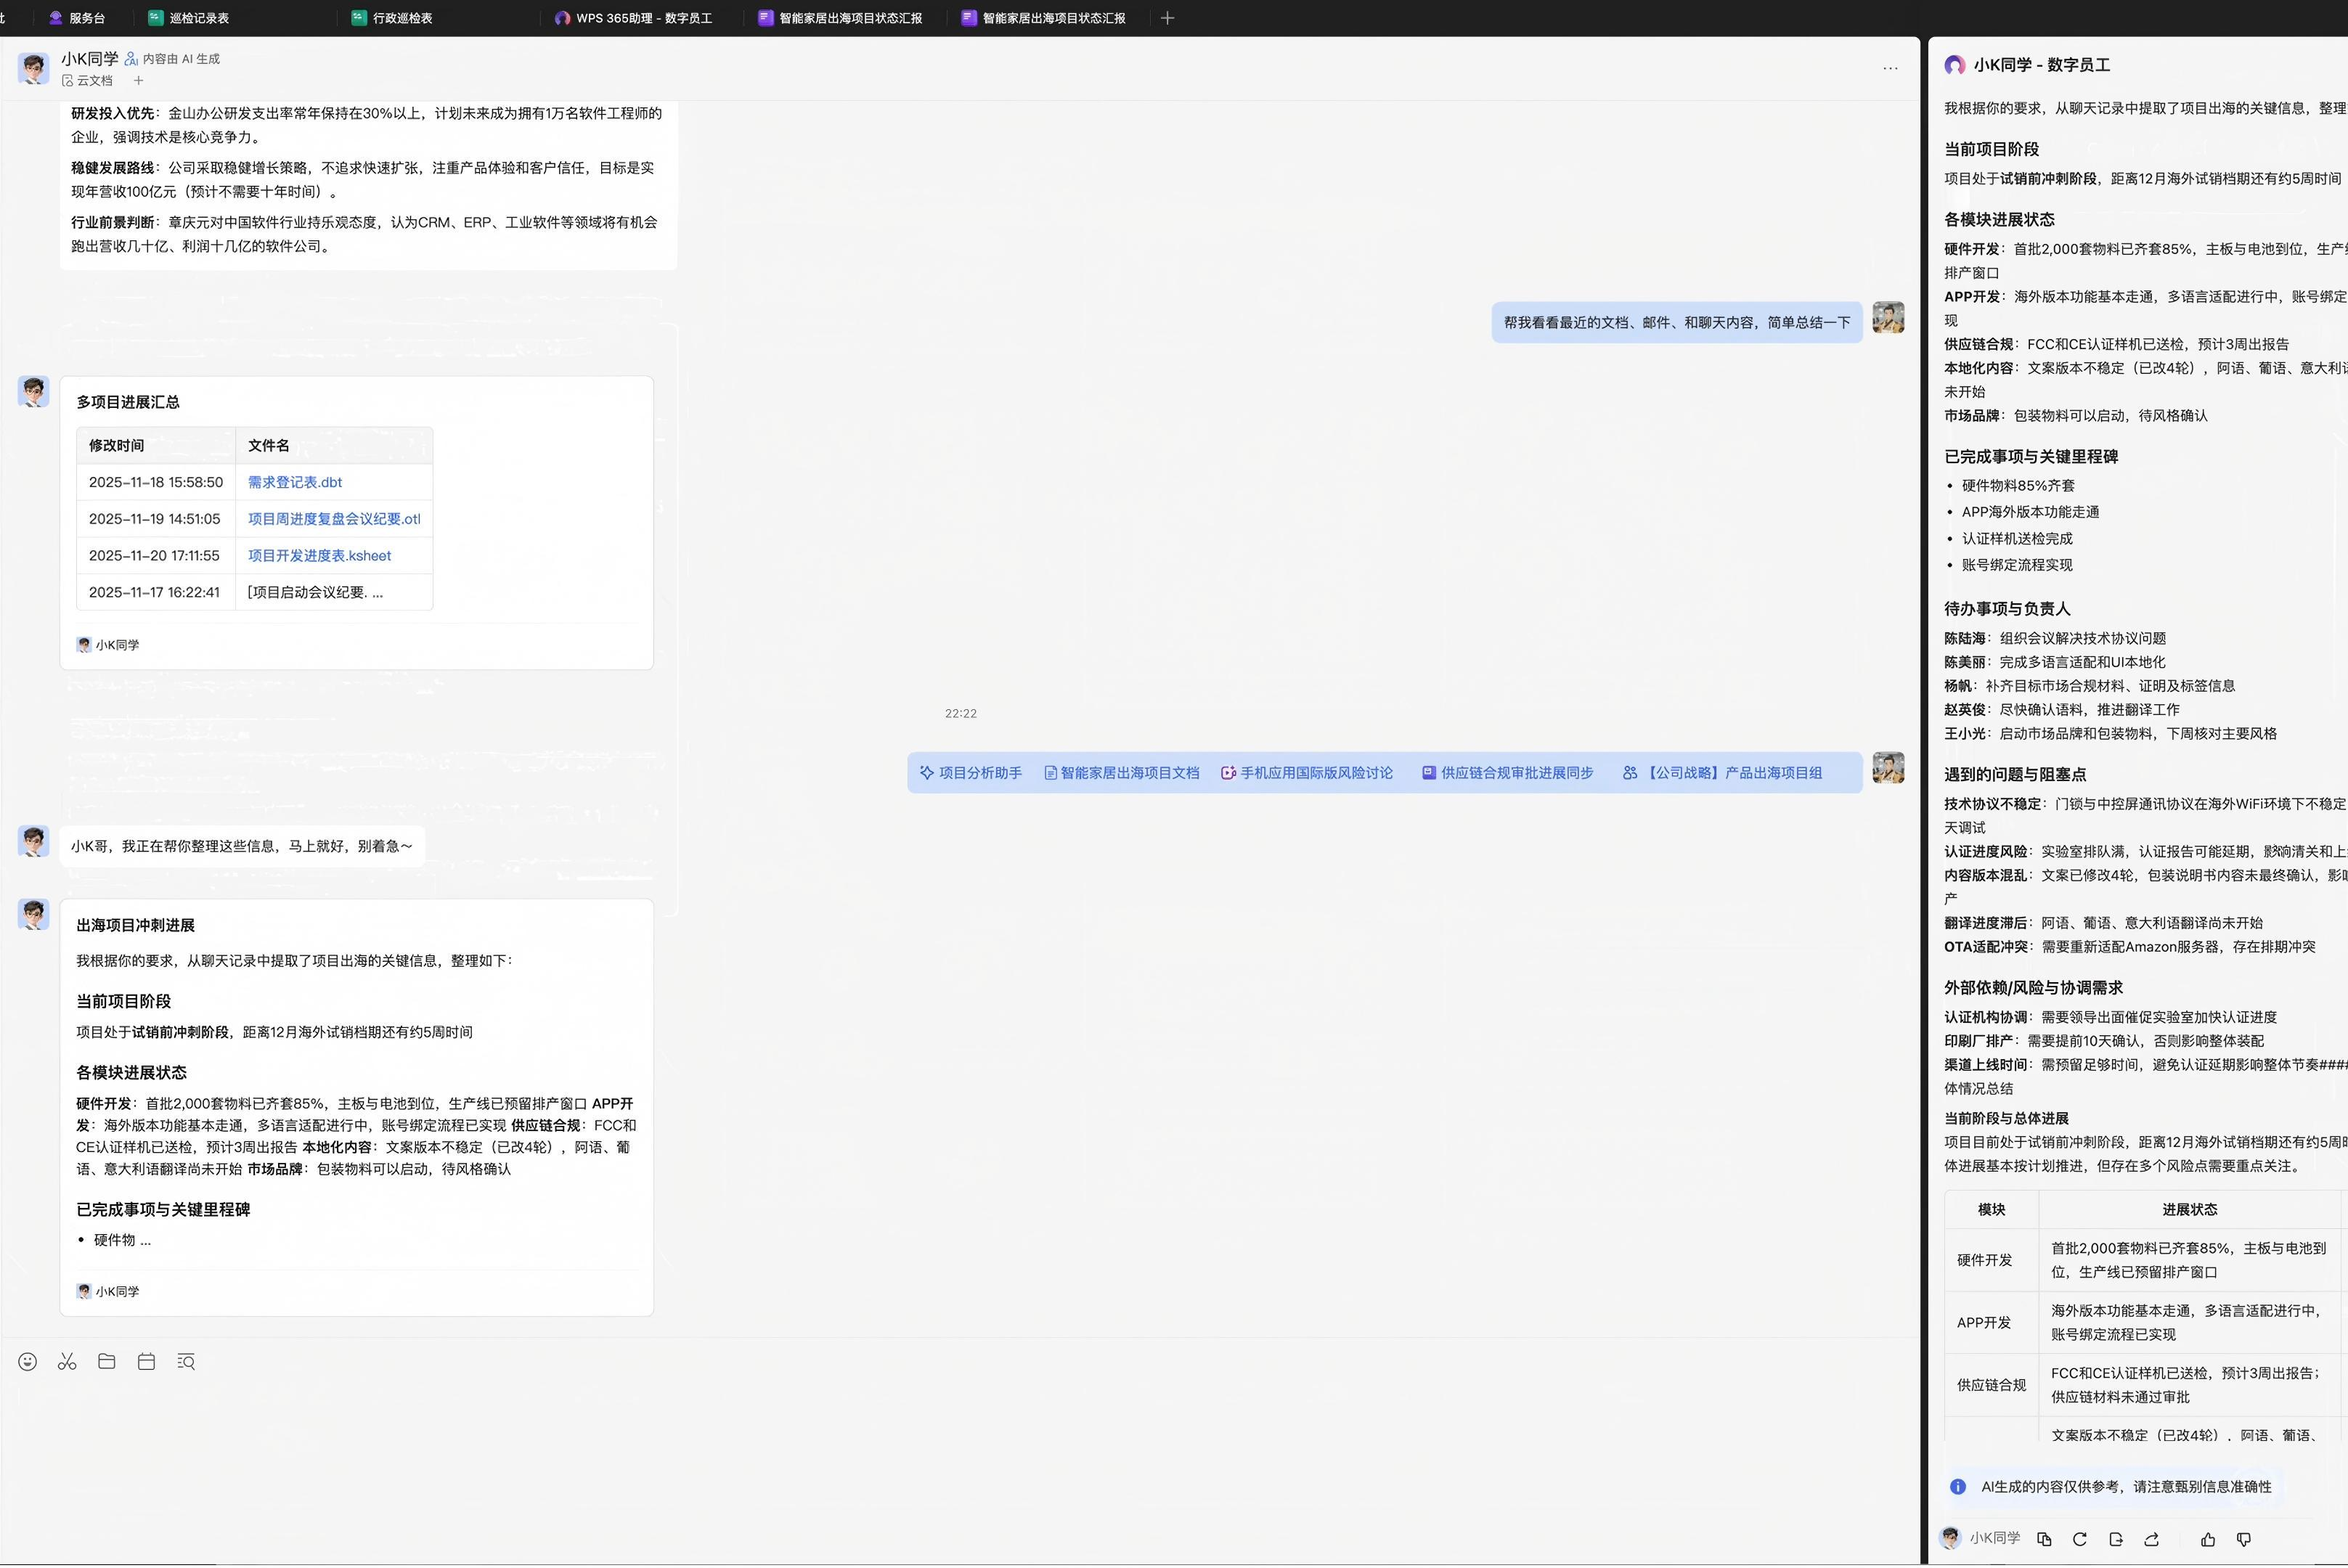Viewport: 2348px width, 1568px height.
Task: Switch to the 巡检记录表 tab
Action: [198, 18]
